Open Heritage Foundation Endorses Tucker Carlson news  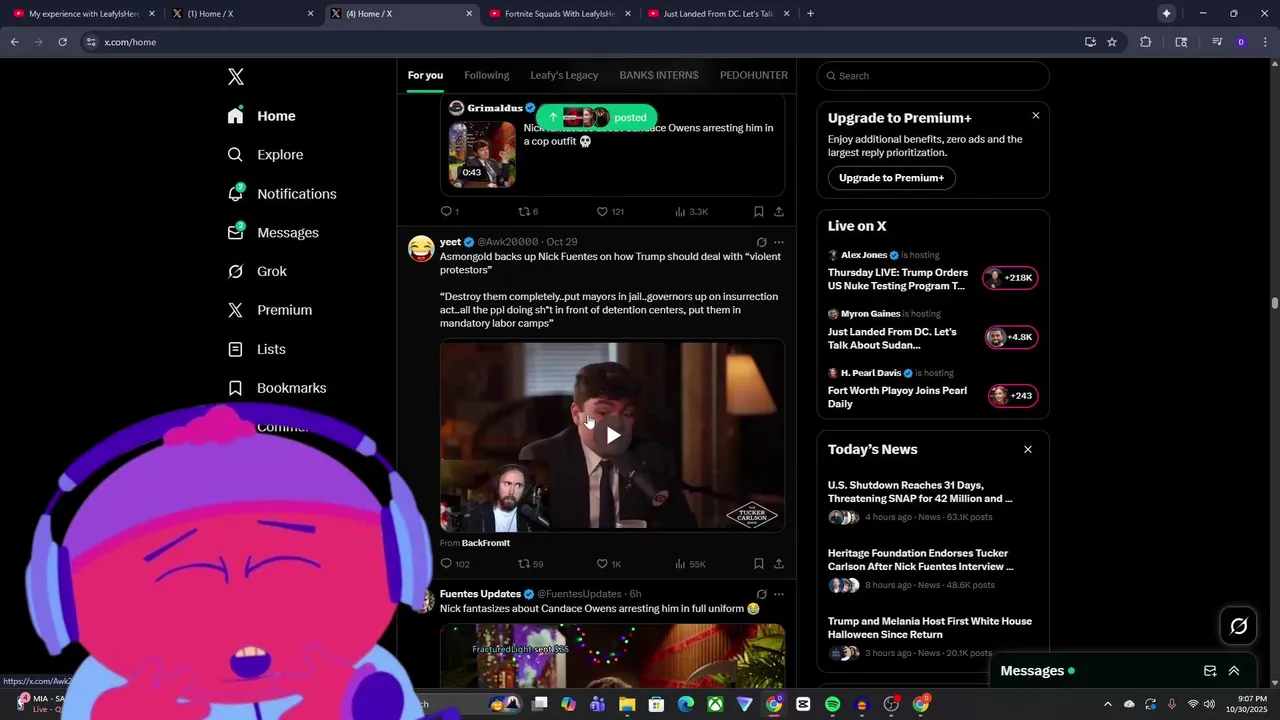921,560
